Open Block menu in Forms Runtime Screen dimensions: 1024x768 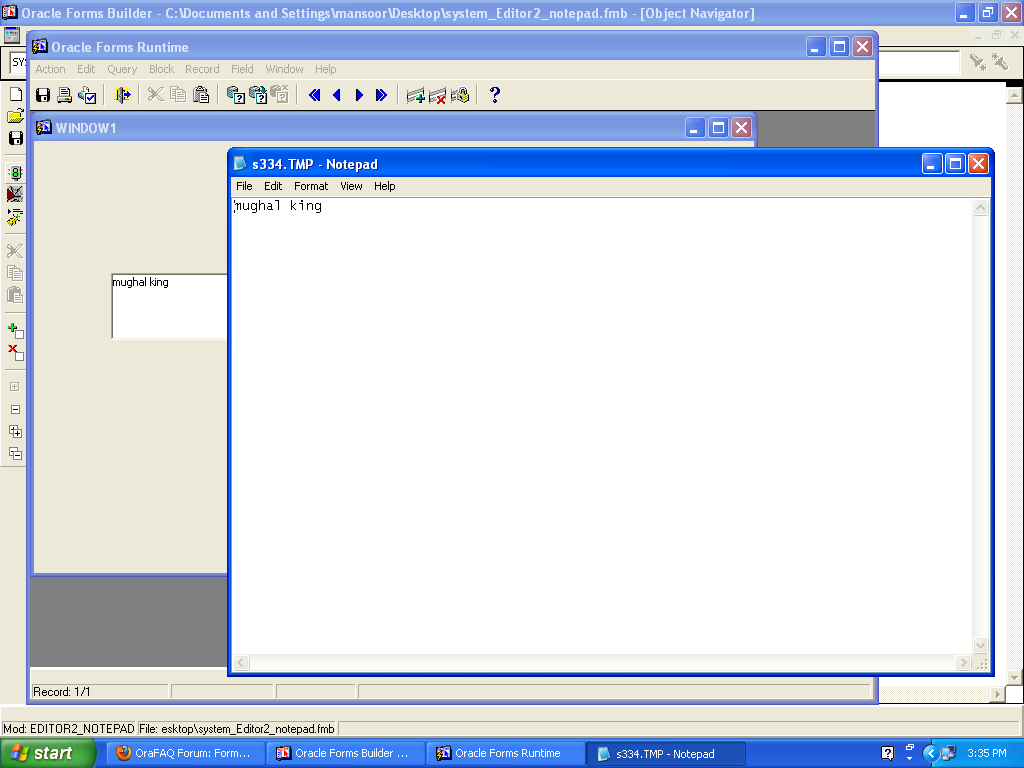pos(161,69)
